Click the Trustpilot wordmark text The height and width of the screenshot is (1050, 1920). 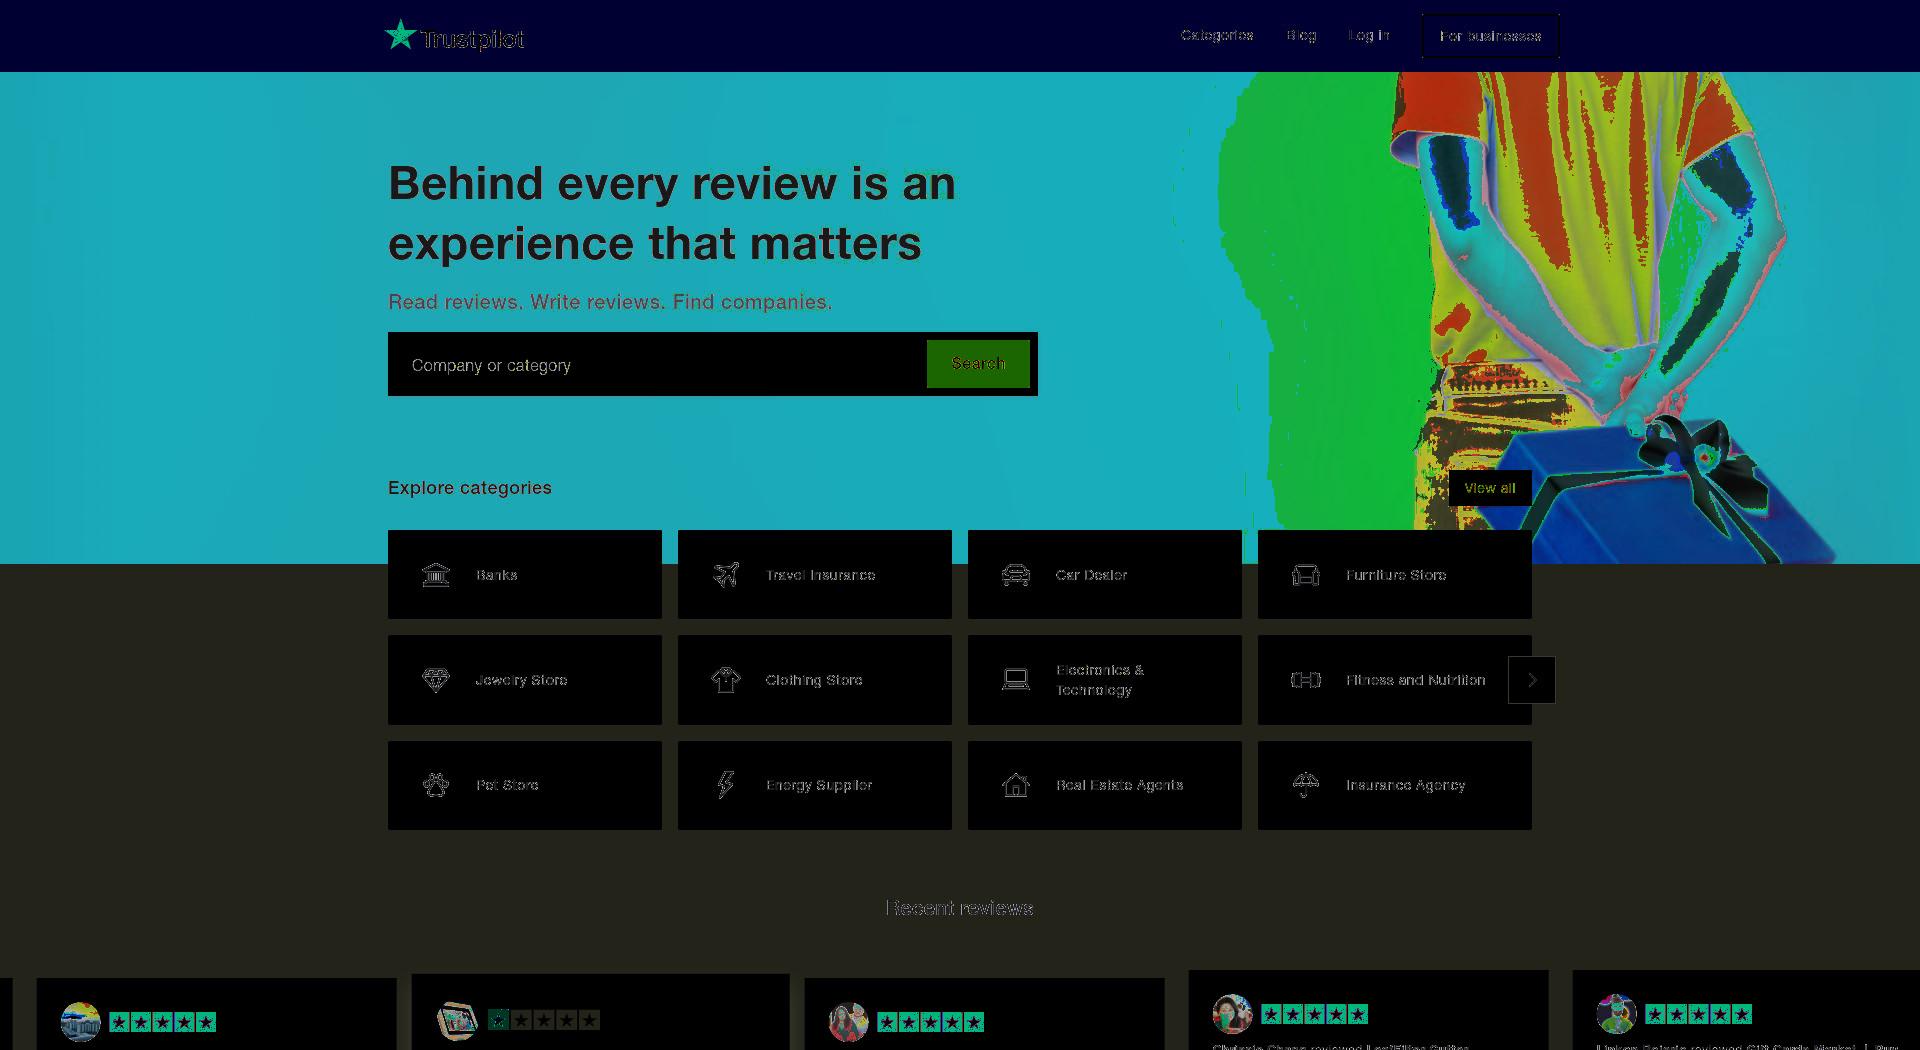coord(473,39)
